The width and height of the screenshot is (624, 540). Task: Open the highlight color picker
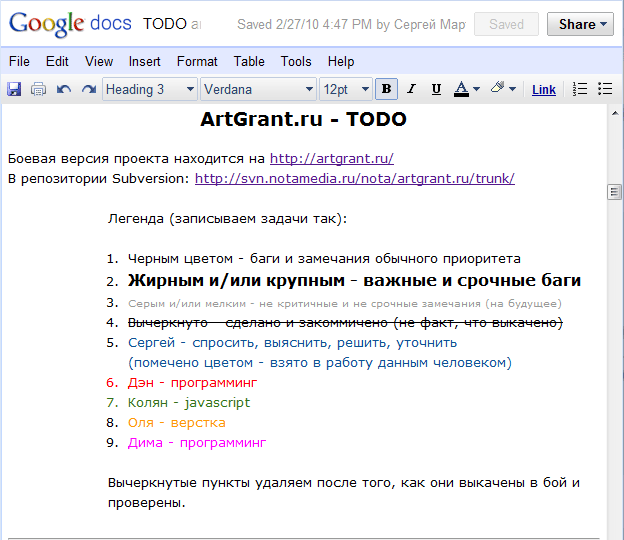[x=503, y=89]
